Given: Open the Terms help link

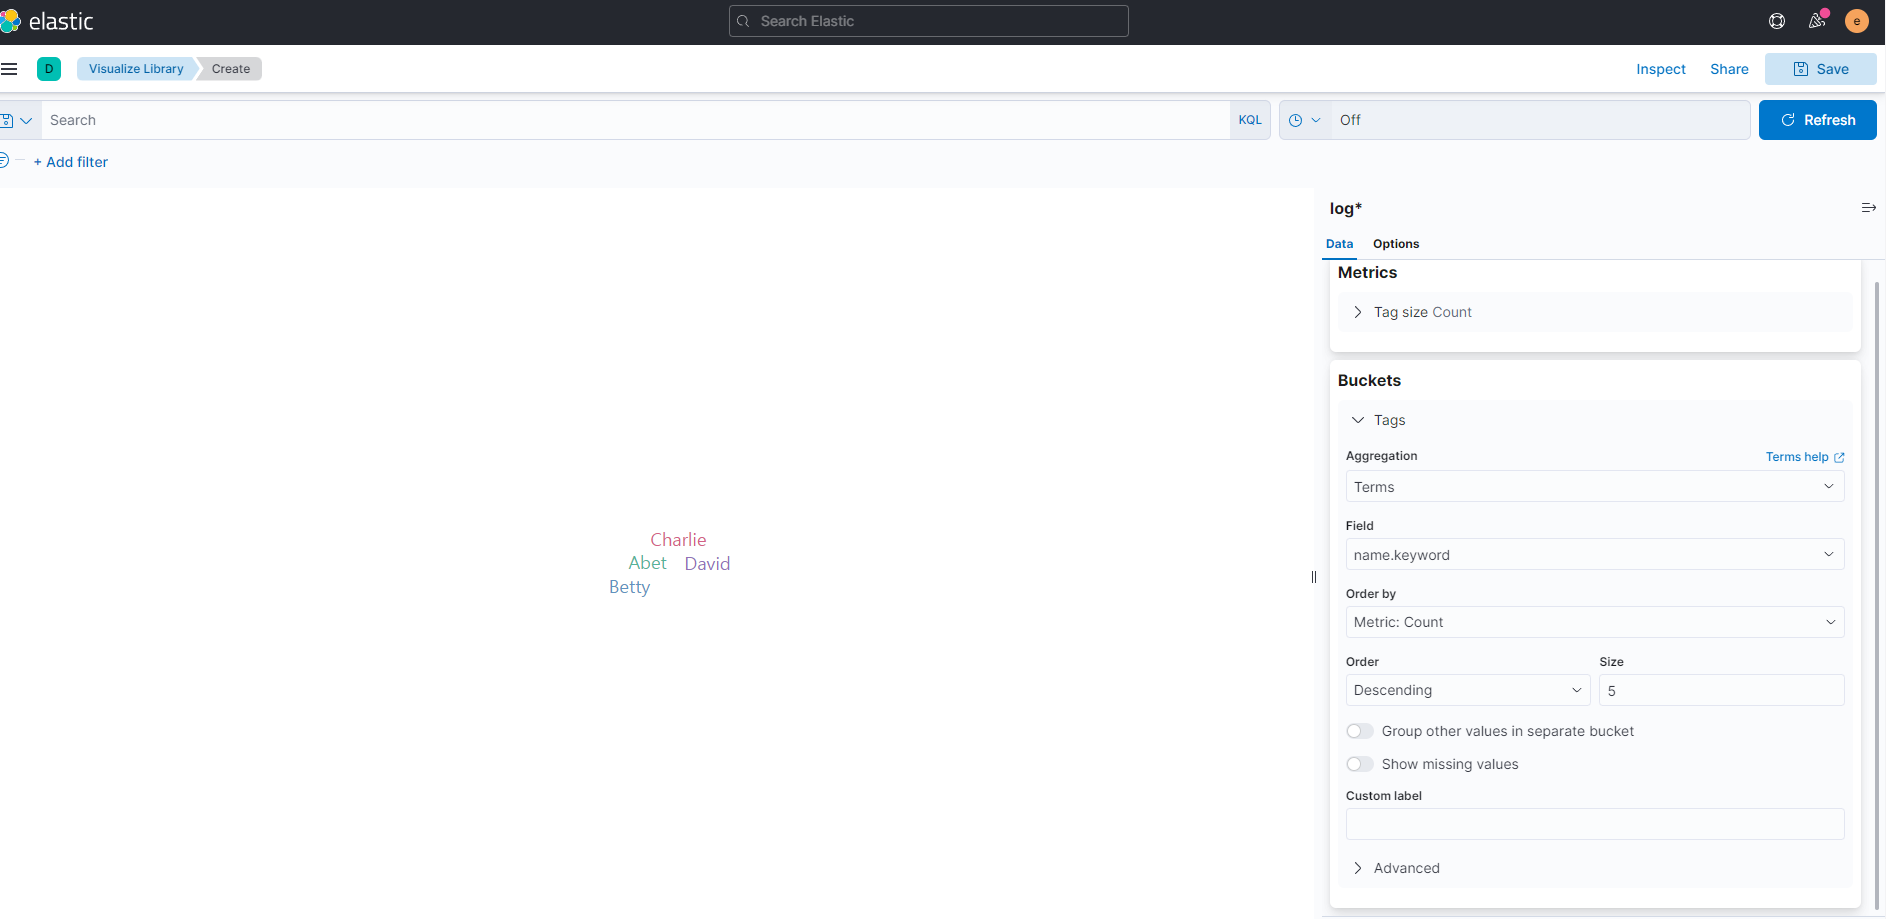Looking at the screenshot, I should [1804, 457].
